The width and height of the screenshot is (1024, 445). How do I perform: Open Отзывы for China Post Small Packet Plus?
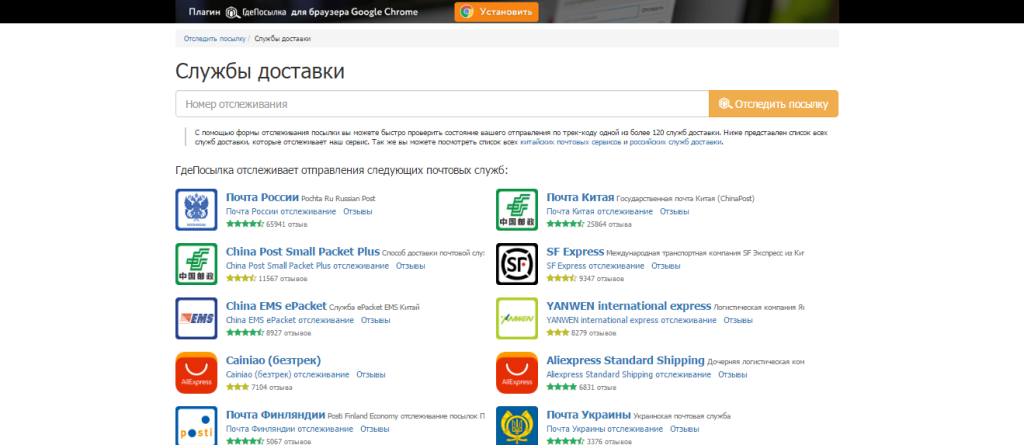coord(410,266)
